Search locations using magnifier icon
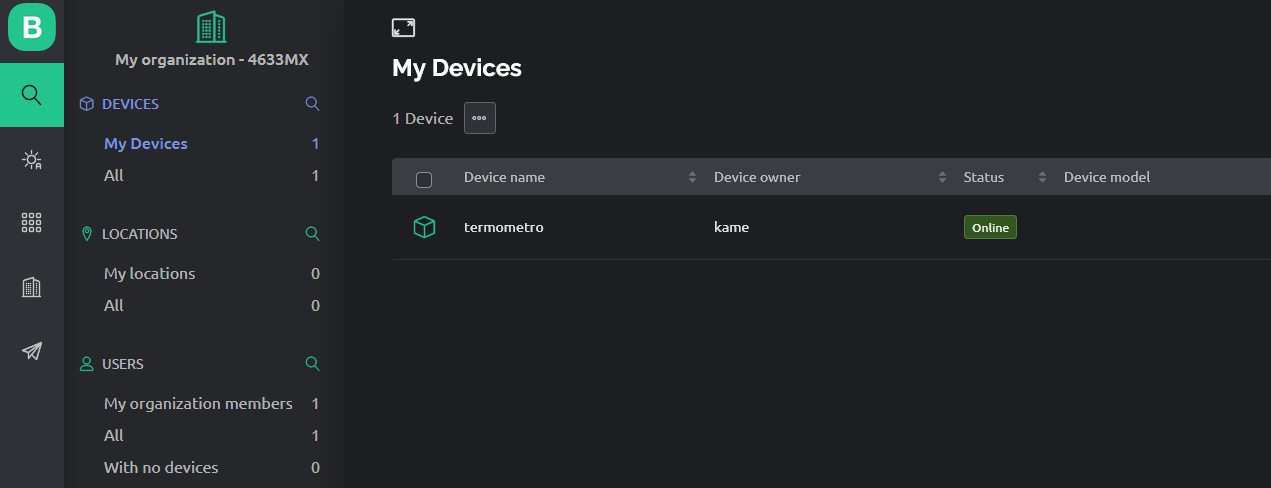 pos(312,234)
